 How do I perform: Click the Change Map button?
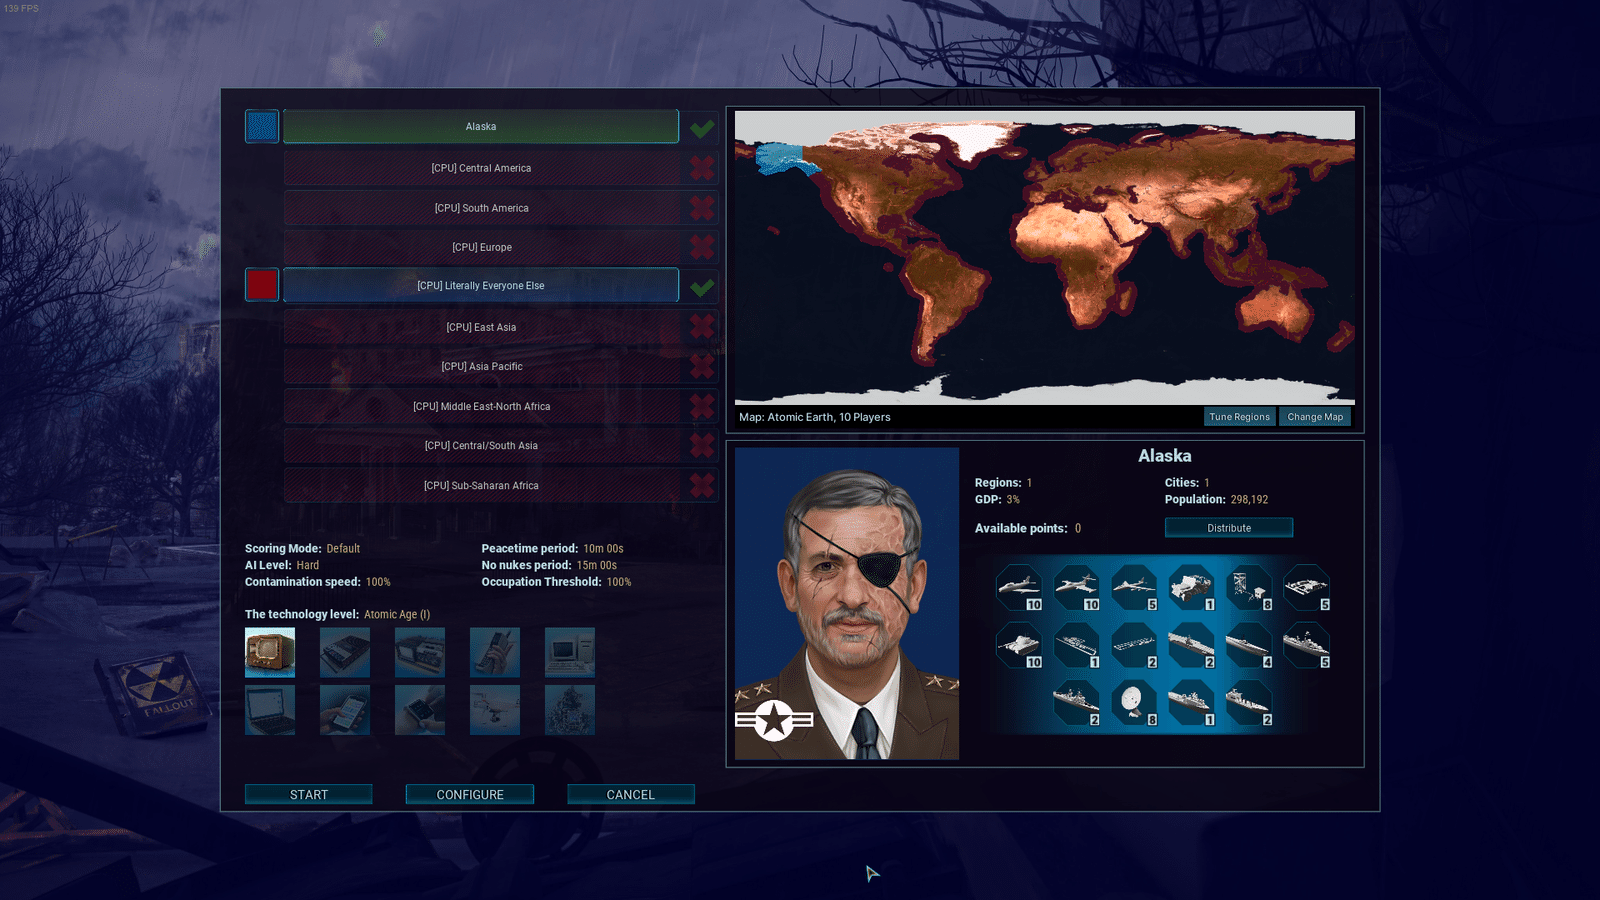tap(1315, 417)
